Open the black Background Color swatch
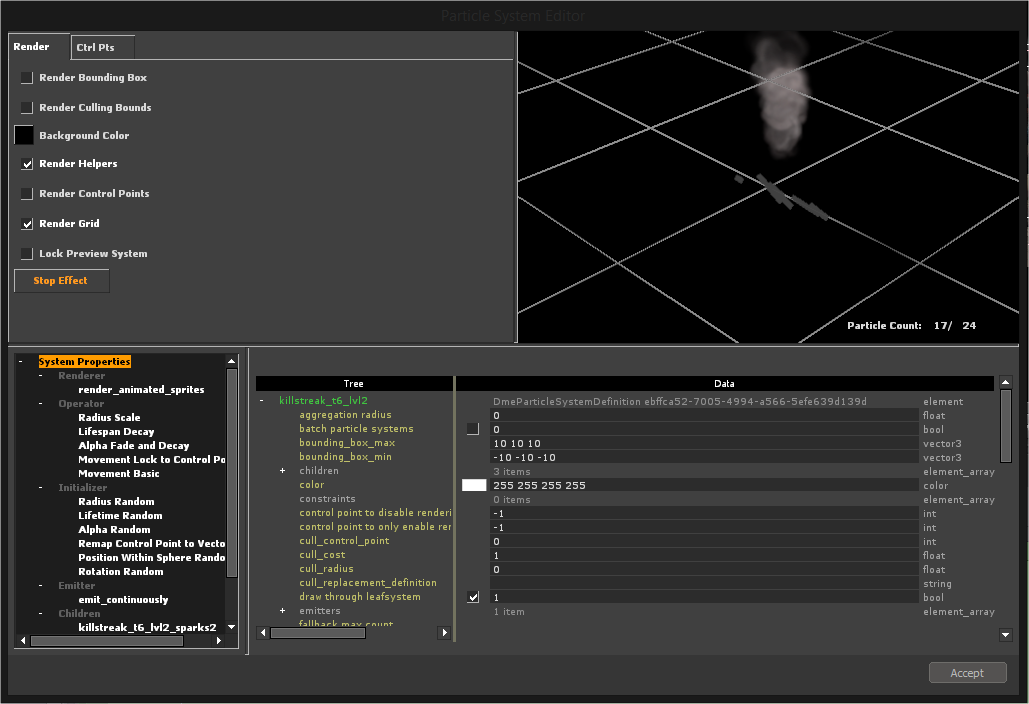Viewport: 1029px width, 704px height. coord(24,135)
